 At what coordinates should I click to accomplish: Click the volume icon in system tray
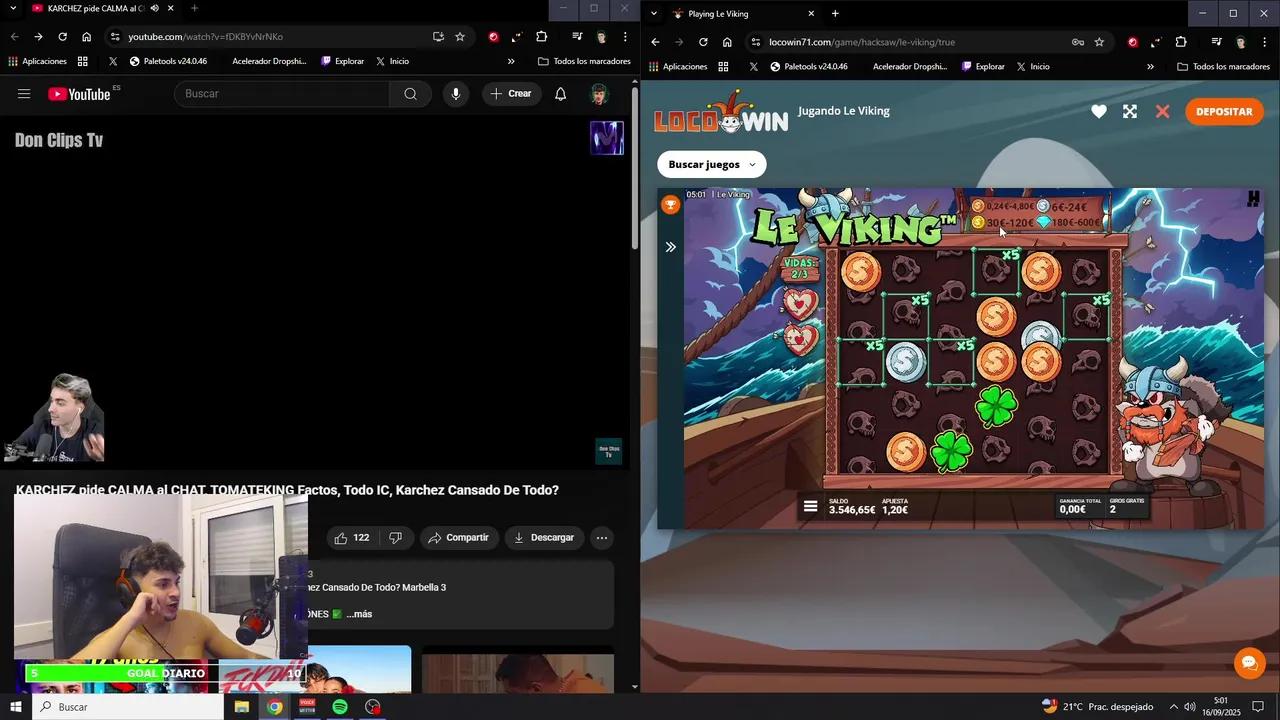[x=1190, y=707]
